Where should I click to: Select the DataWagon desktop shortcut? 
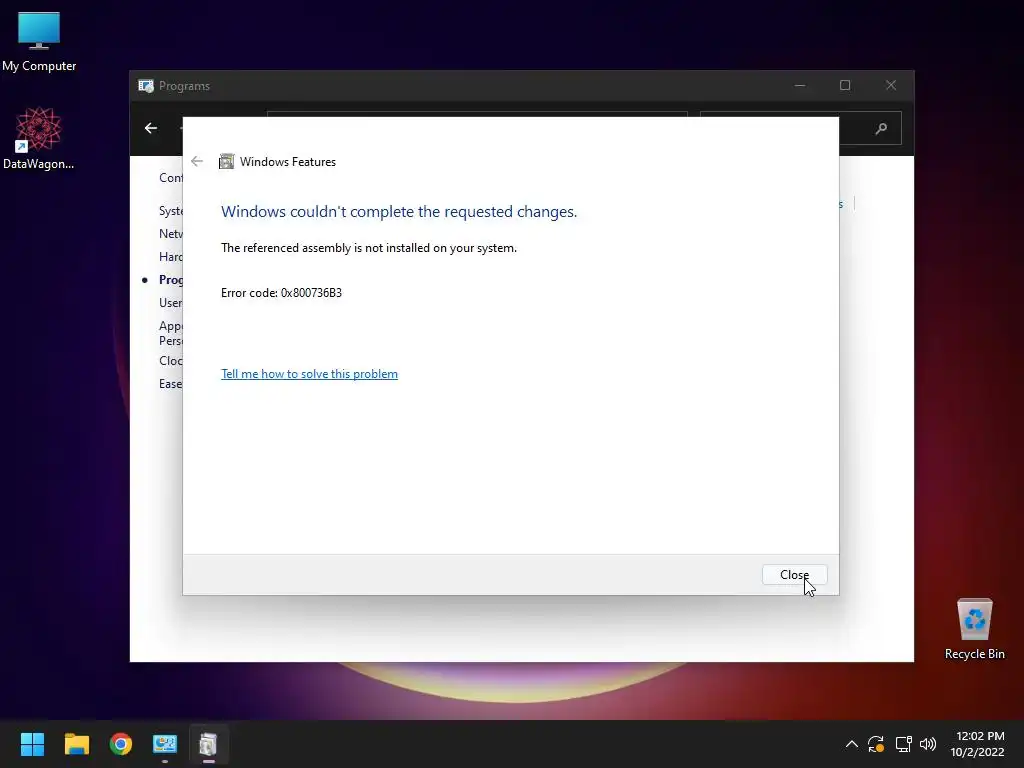(39, 138)
